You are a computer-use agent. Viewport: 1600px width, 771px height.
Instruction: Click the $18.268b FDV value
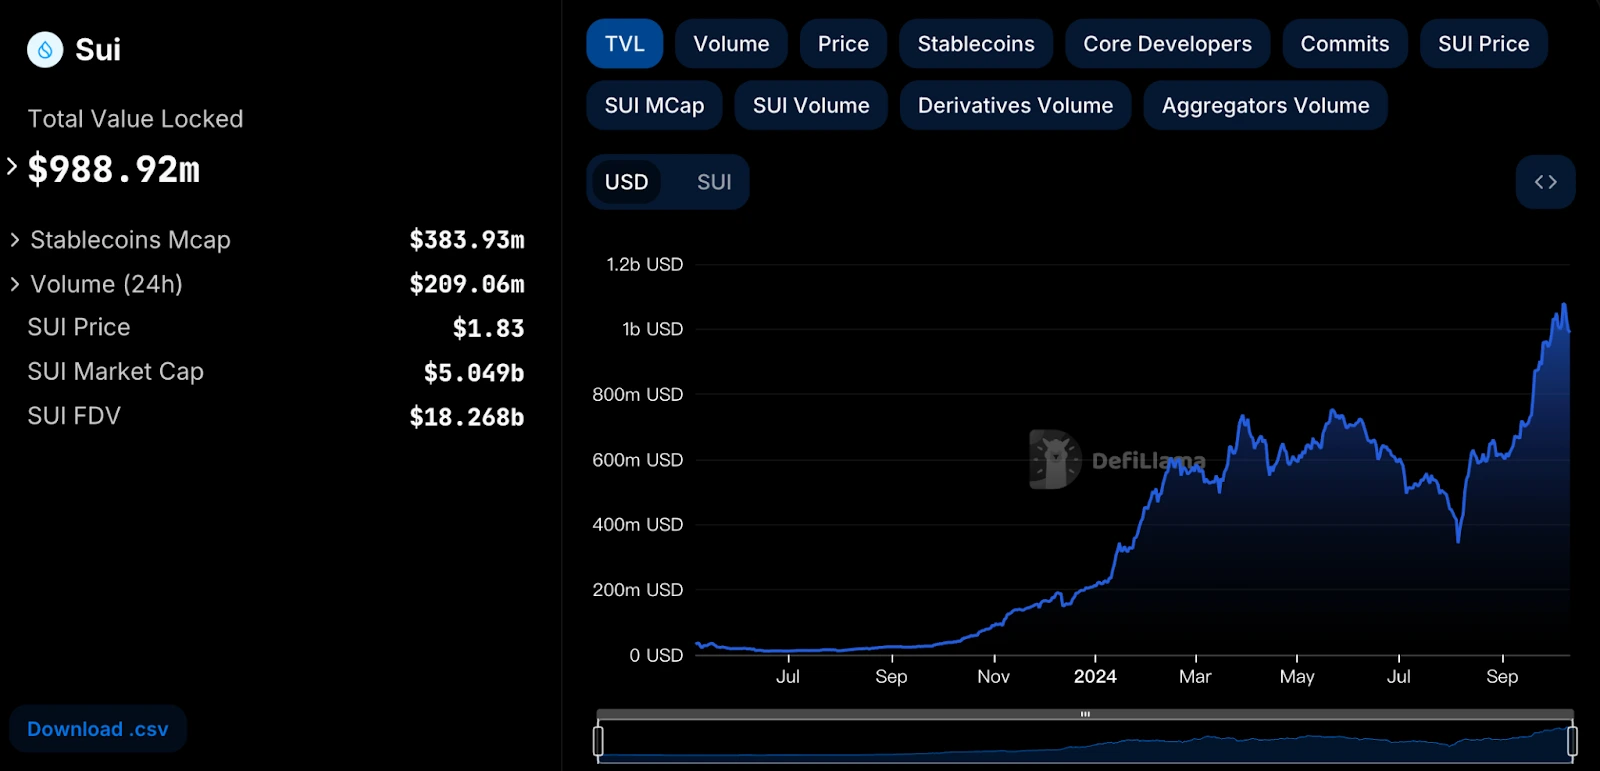[467, 417]
